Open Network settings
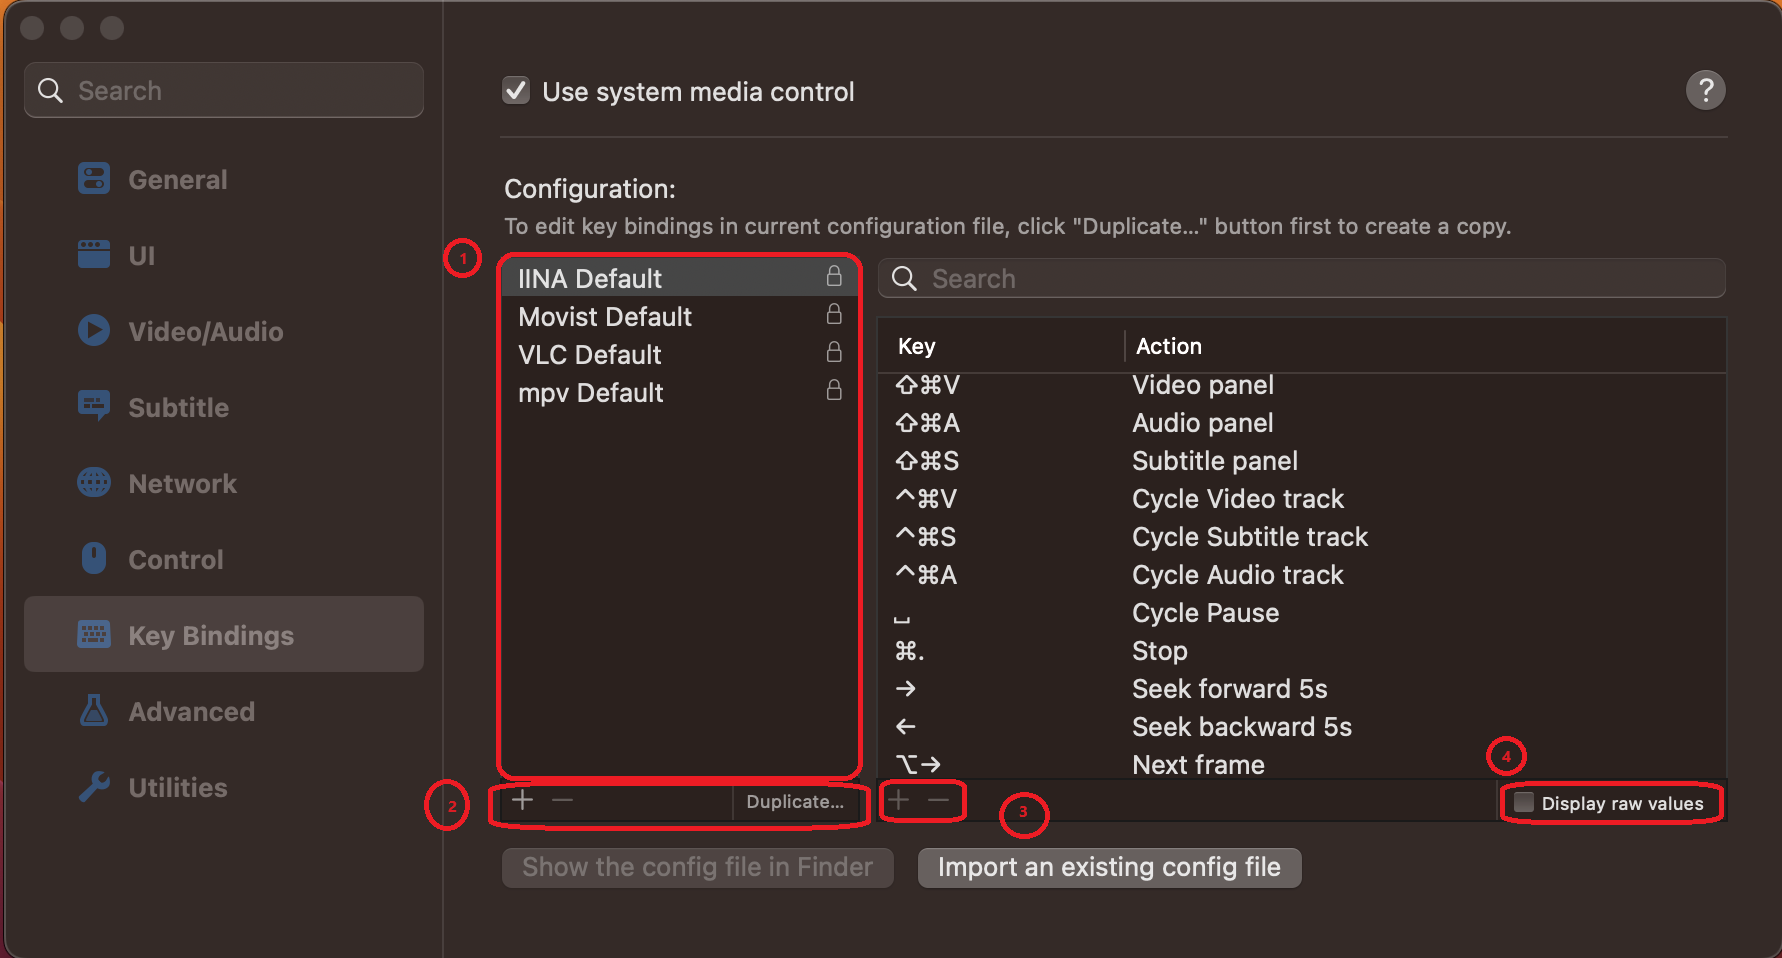The width and height of the screenshot is (1782, 958). tap(184, 483)
